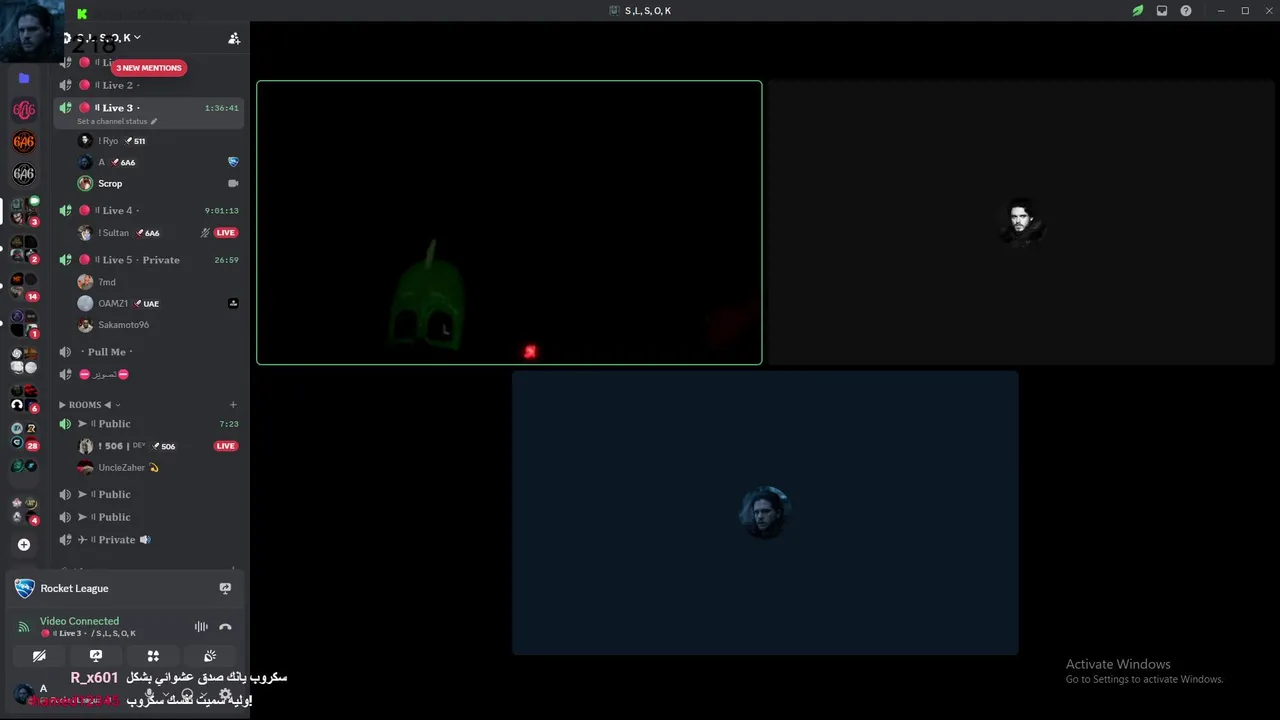Watch Sultan's LIVE stream badge
This screenshot has width=1280, height=720.
pos(226,233)
